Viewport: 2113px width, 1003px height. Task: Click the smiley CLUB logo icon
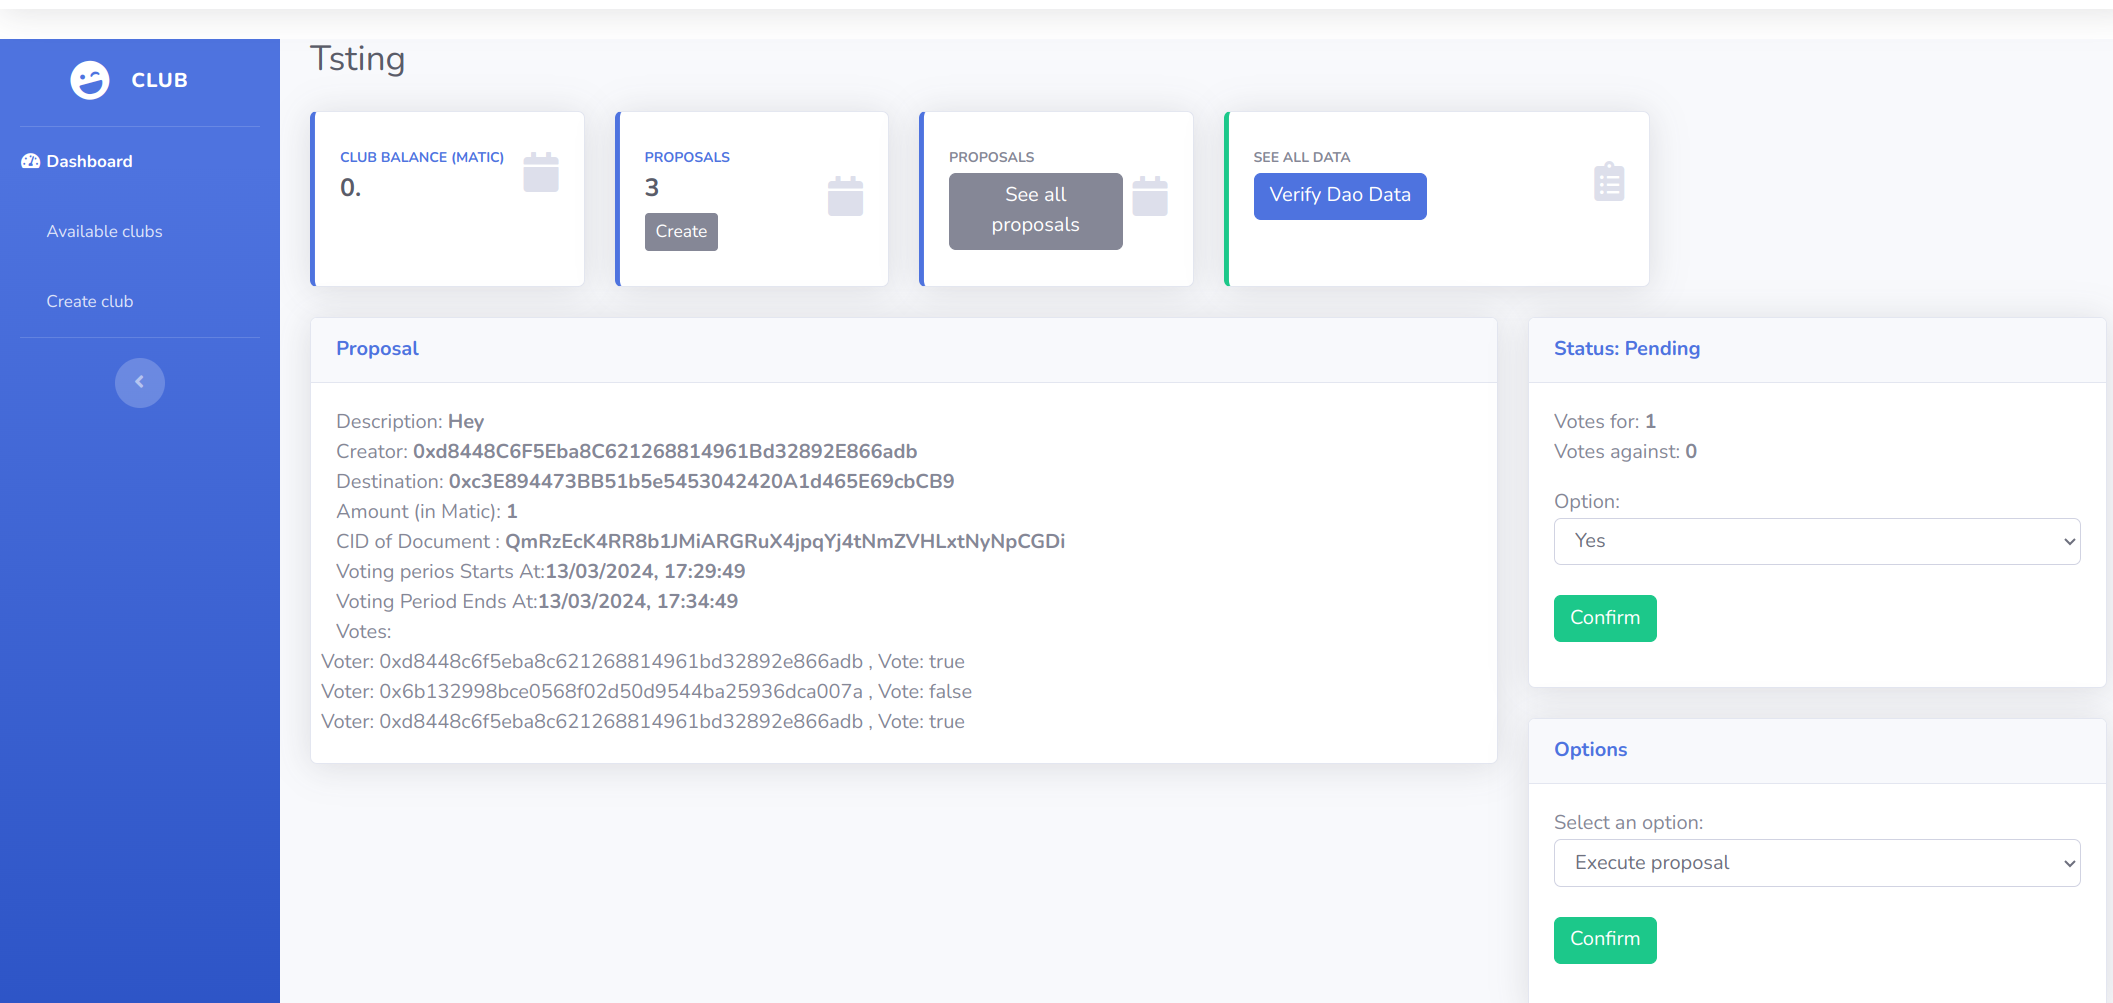[90, 80]
